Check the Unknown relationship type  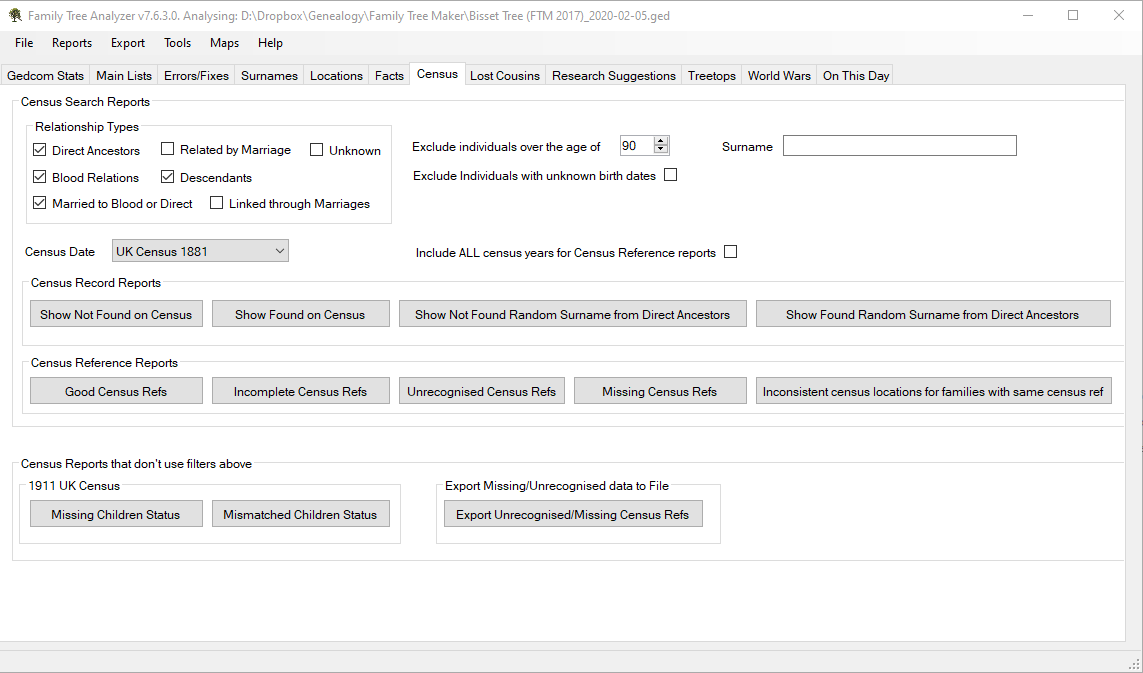316,148
